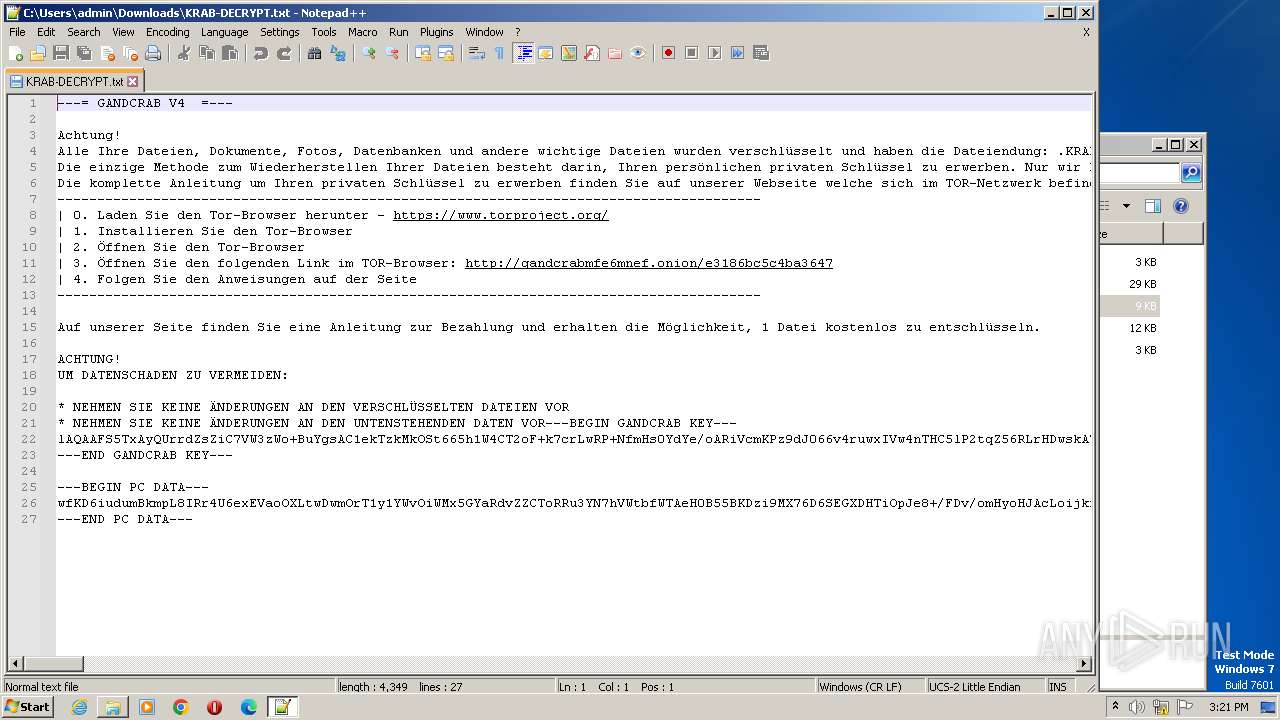Toggle the indent guide button
The height and width of the screenshot is (720, 1280).
click(523, 53)
